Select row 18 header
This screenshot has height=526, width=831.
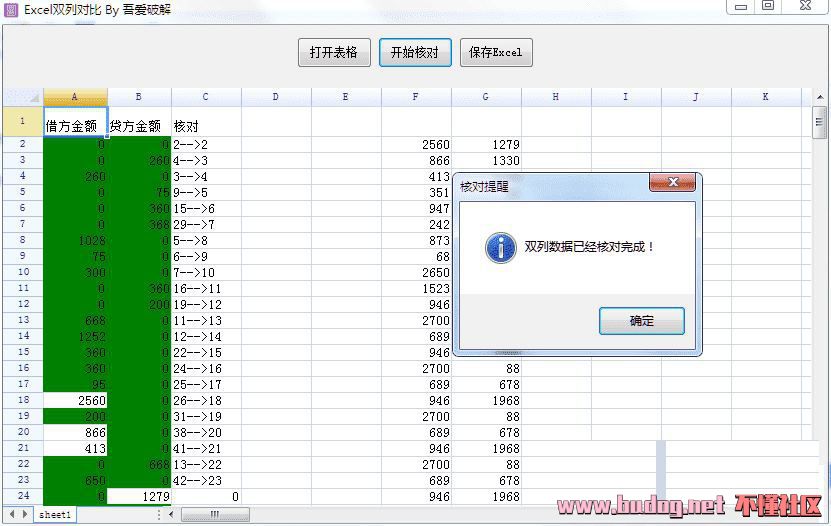pos(22,400)
